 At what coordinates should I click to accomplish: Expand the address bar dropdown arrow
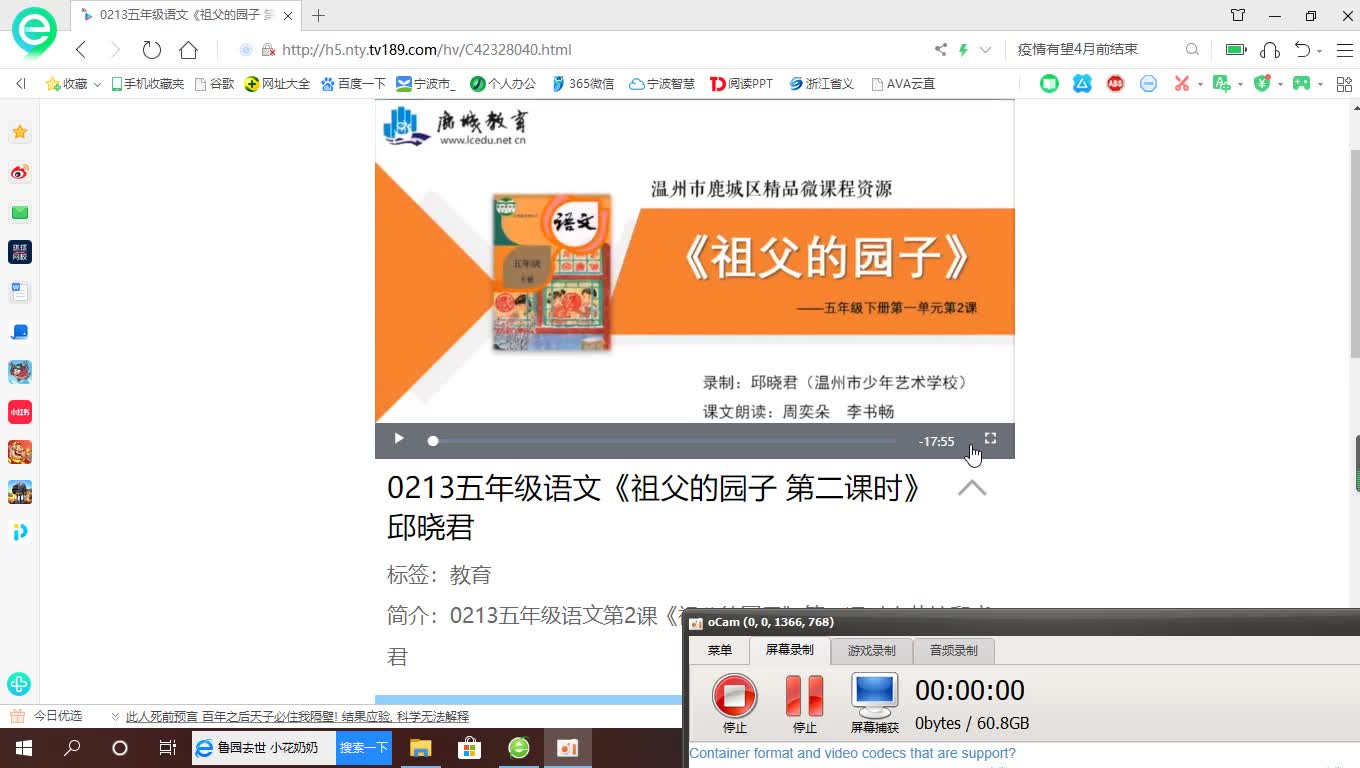tap(986, 50)
